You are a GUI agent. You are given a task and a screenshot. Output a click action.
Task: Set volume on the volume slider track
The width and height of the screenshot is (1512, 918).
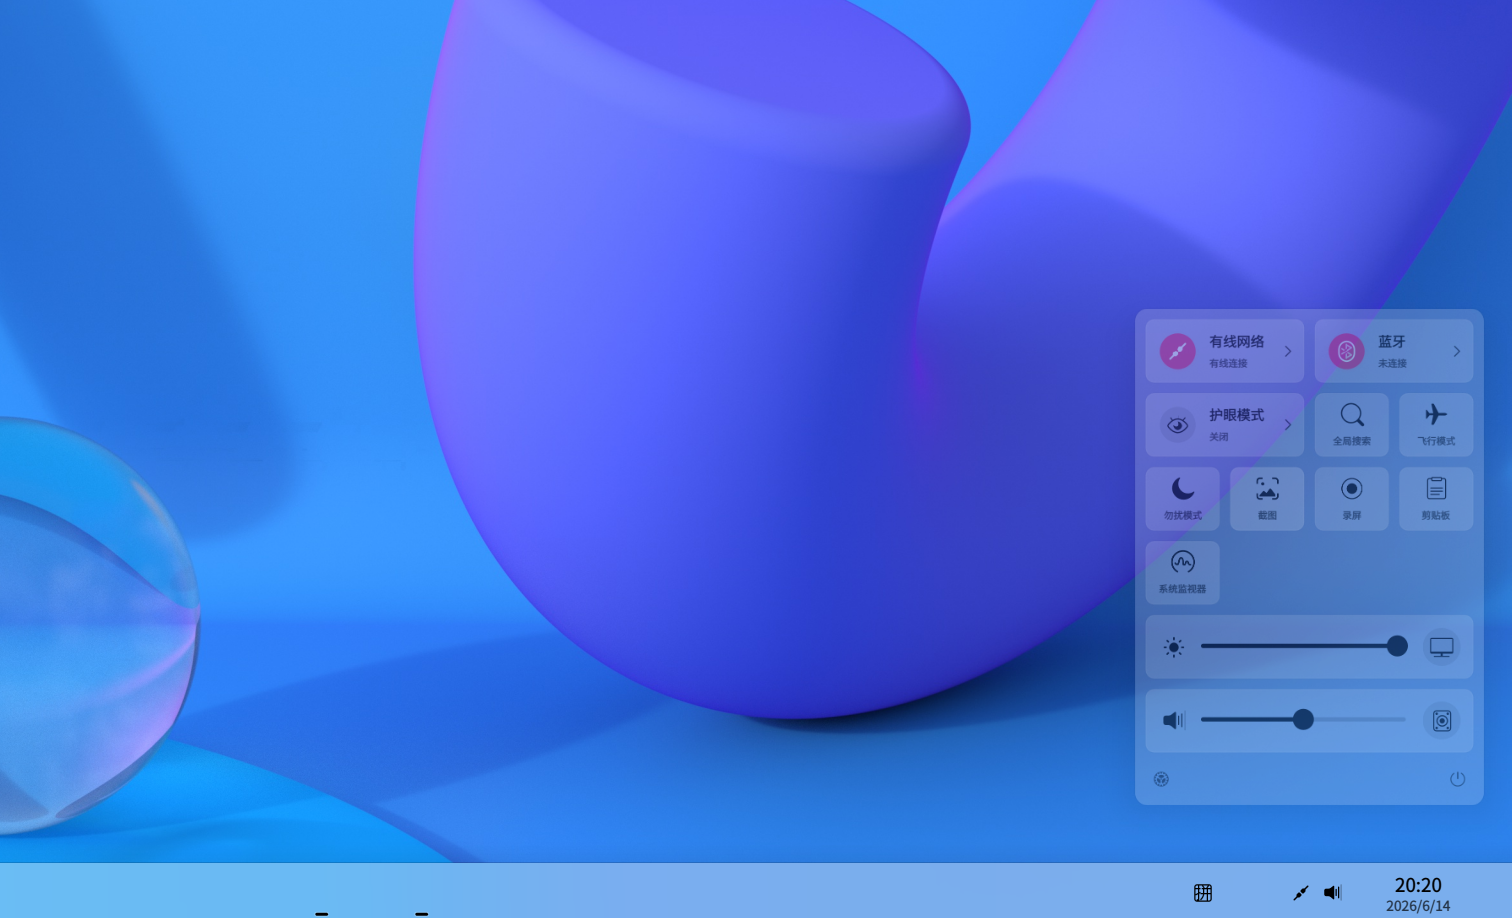point(1303,719)
